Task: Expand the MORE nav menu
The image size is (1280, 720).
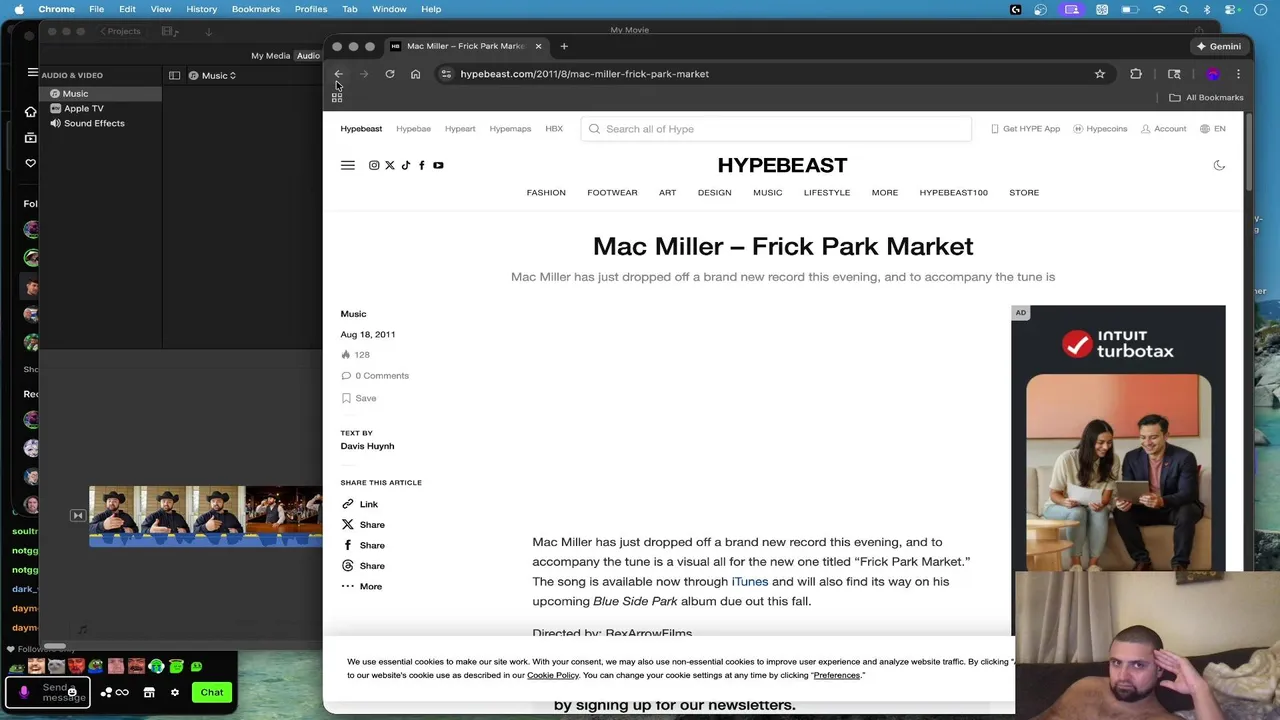Action: [885, 193]
